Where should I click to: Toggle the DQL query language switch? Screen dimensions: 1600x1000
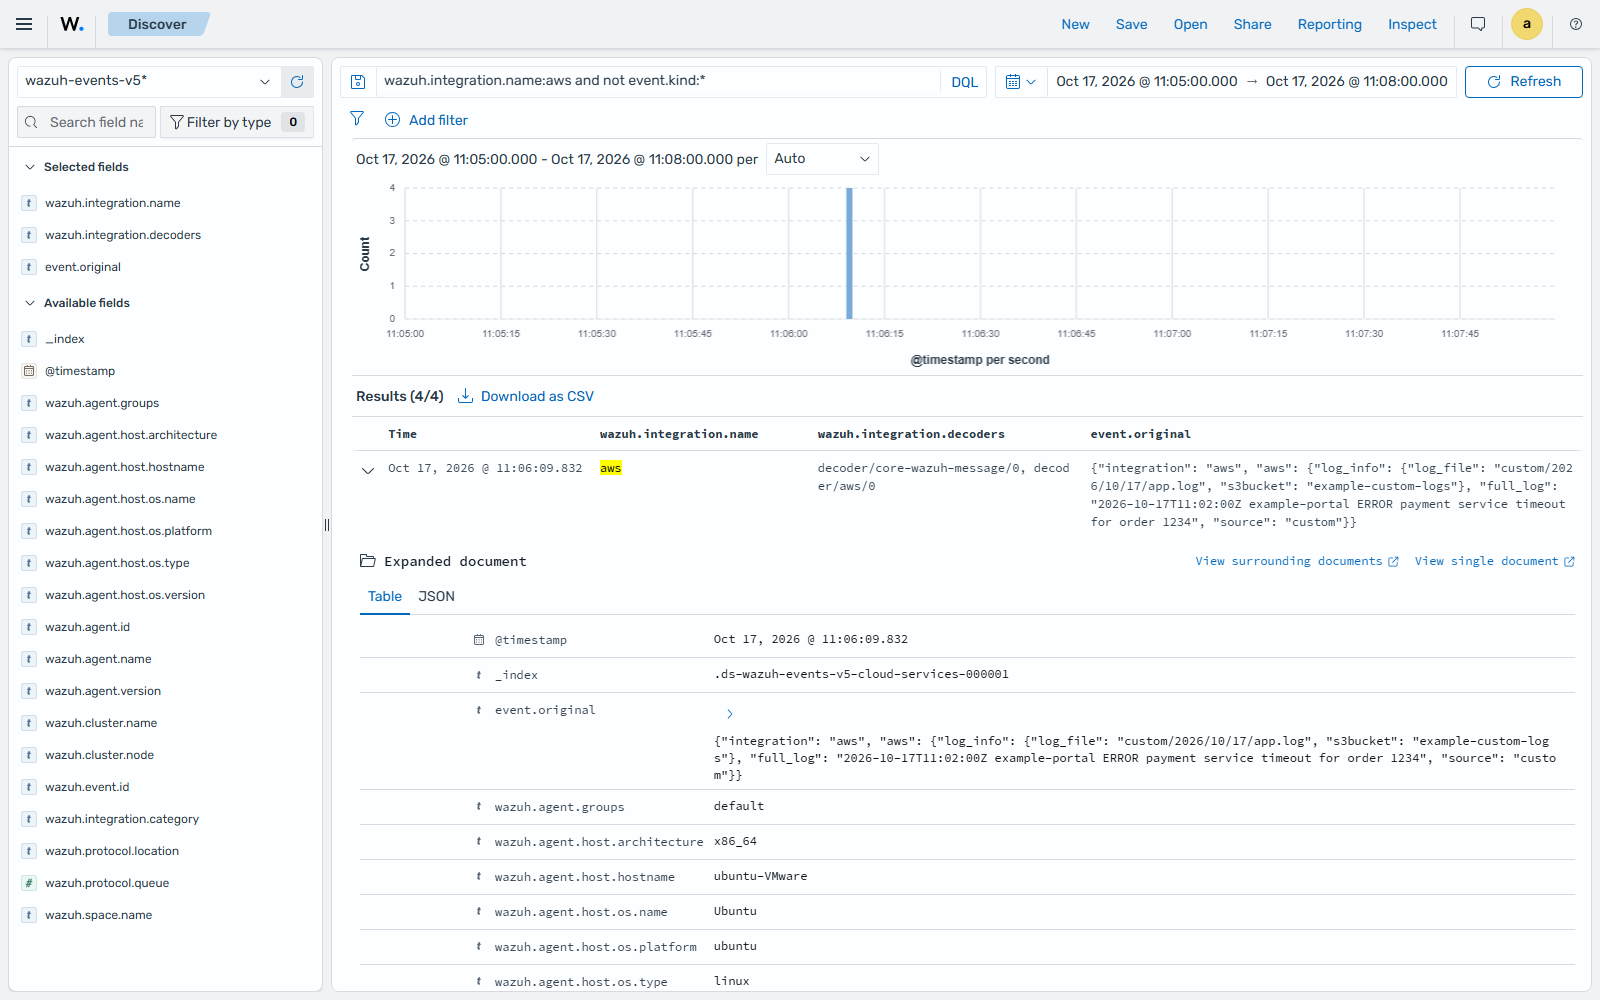964,82
